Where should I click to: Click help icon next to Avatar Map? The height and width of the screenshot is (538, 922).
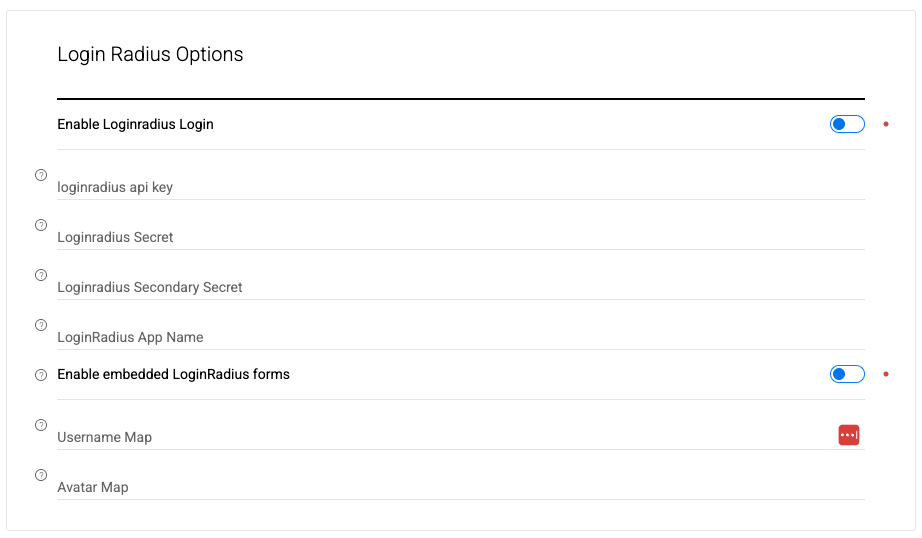coord(41,475)
